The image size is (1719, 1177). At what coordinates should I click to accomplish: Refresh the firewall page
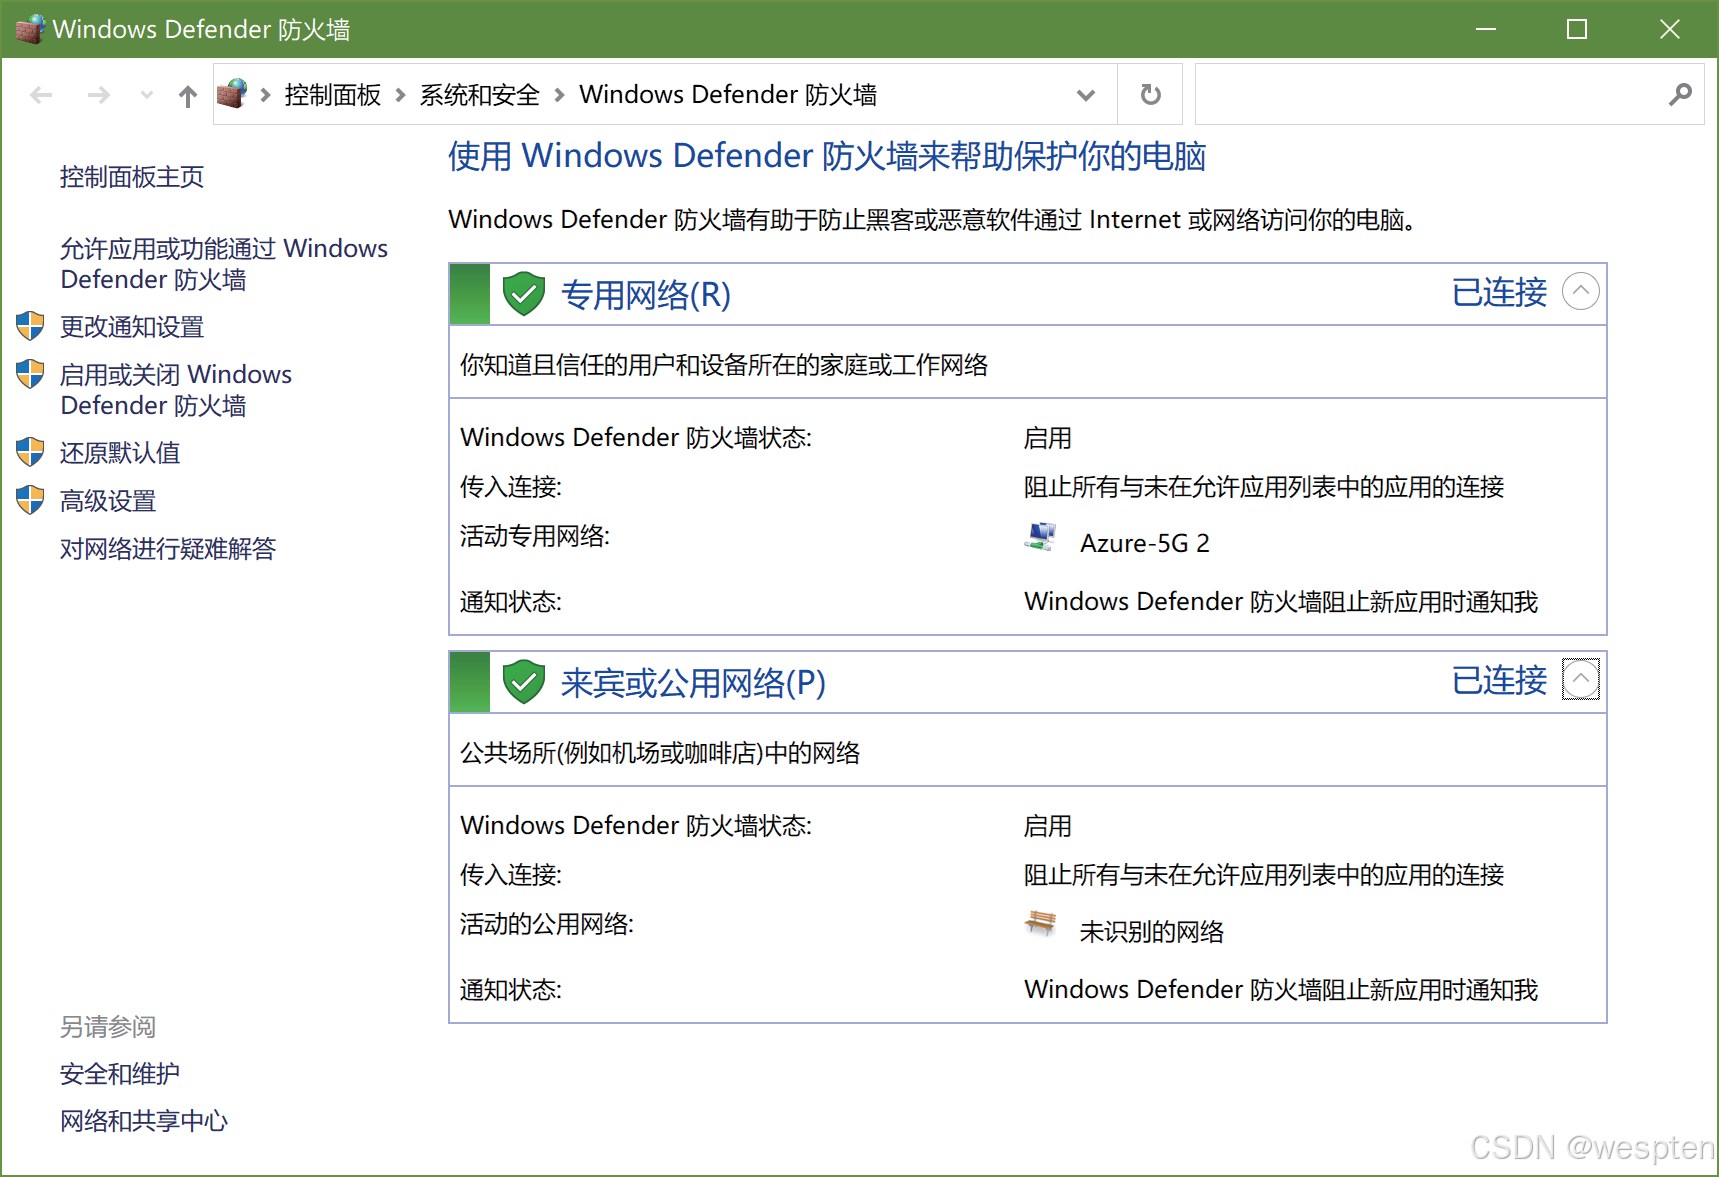[1151, 94]
